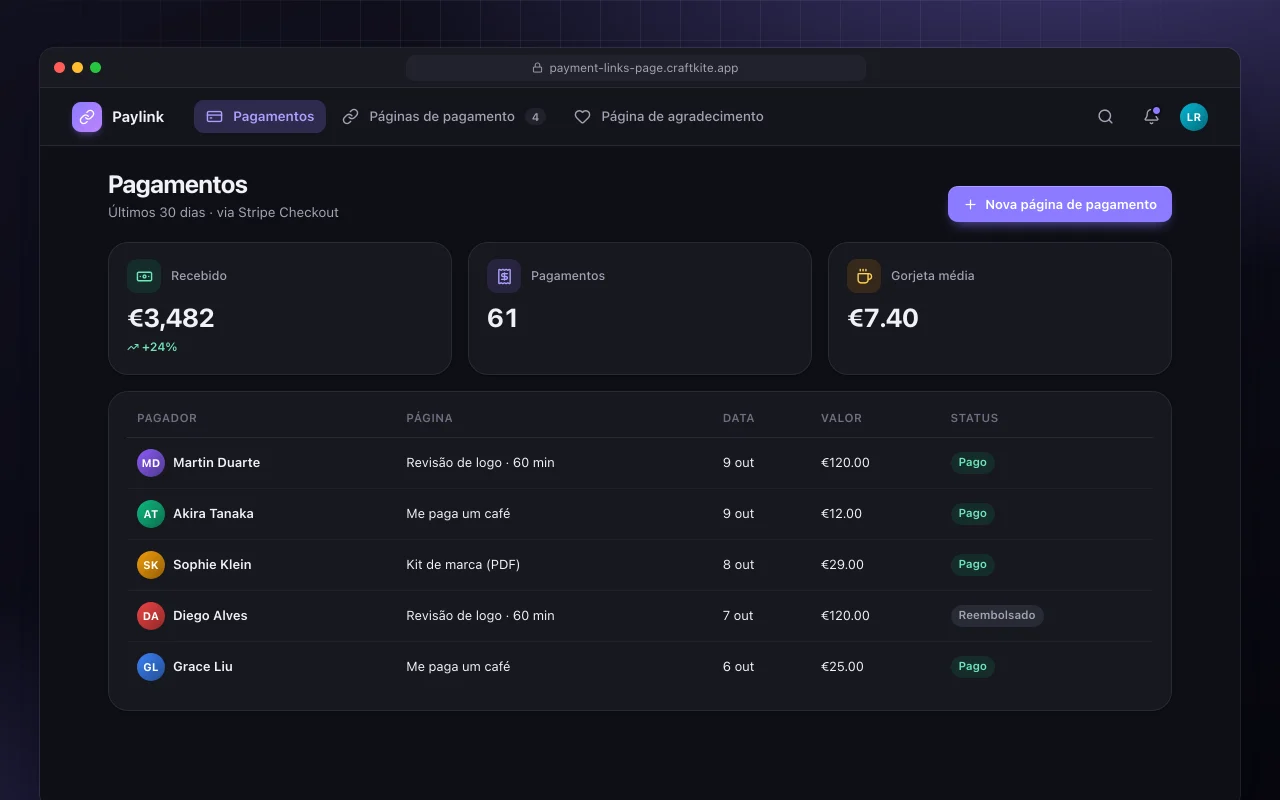Open the LR user avatar menu

pyautogui.click(x=1194, y=117)
